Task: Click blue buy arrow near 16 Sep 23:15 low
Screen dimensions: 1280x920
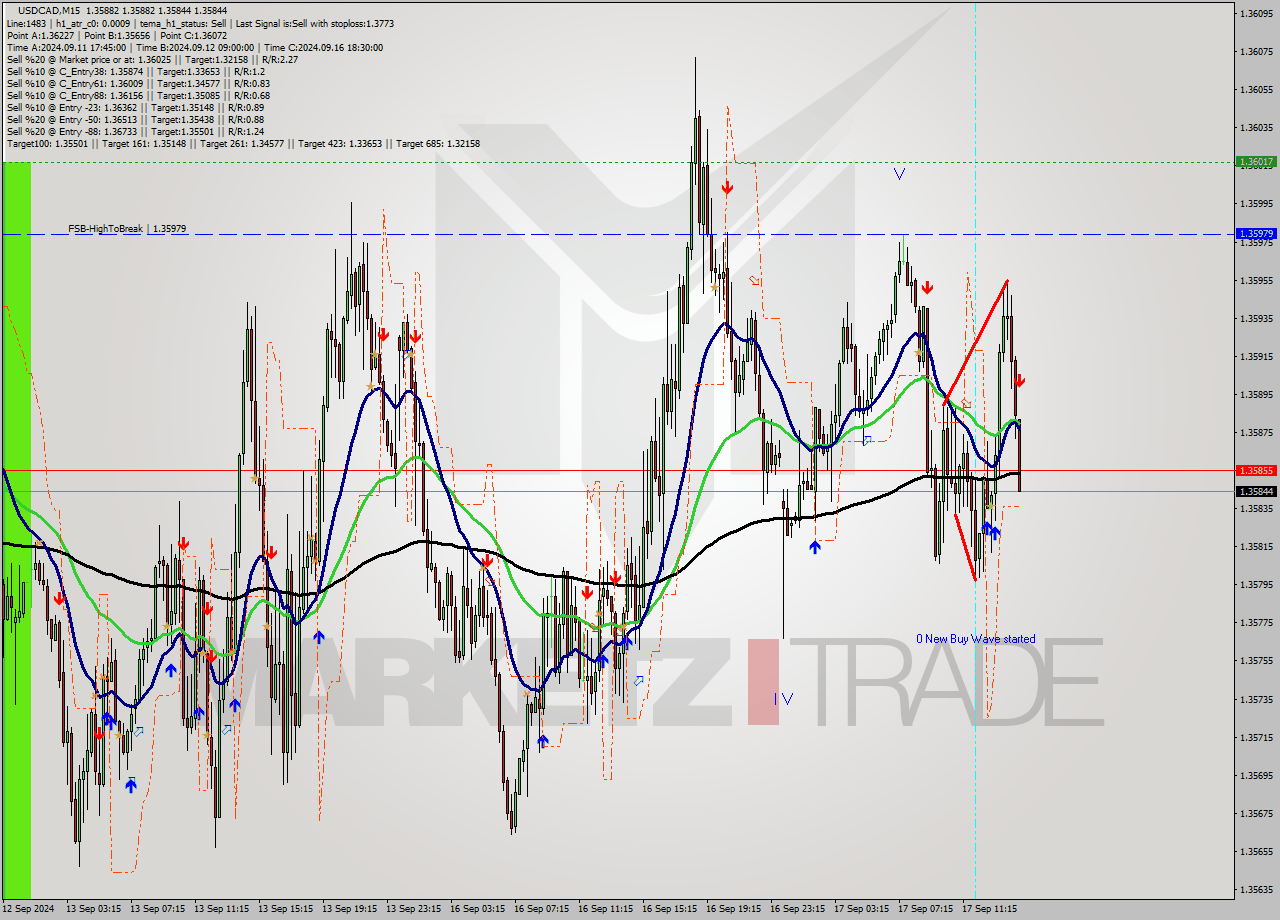Action: click(x=815, y=547)
